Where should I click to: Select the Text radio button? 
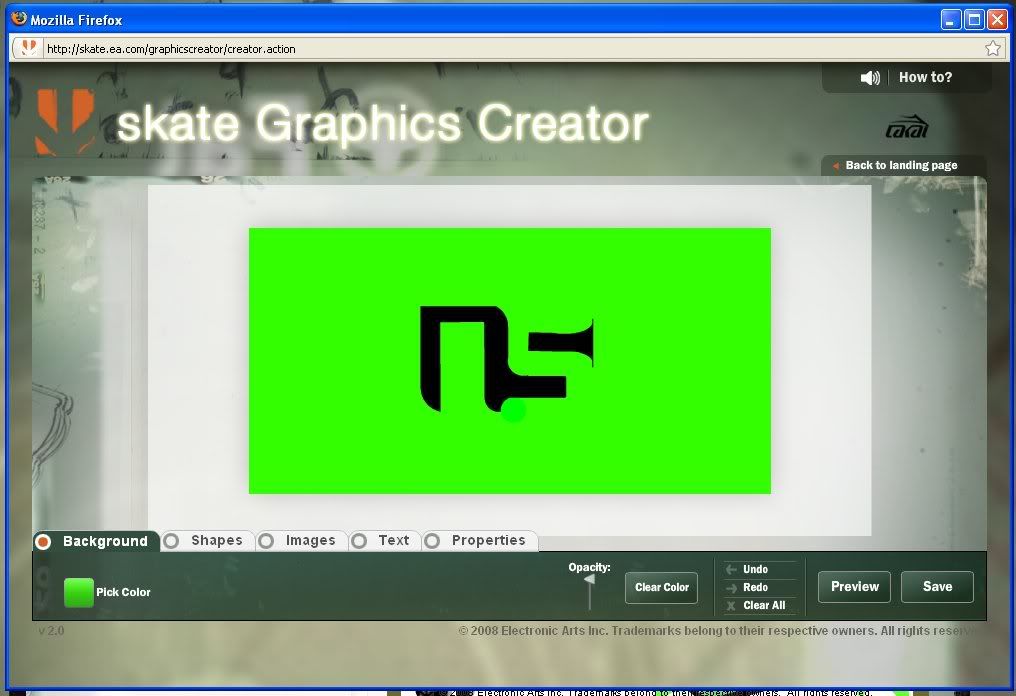coord(359,541)
